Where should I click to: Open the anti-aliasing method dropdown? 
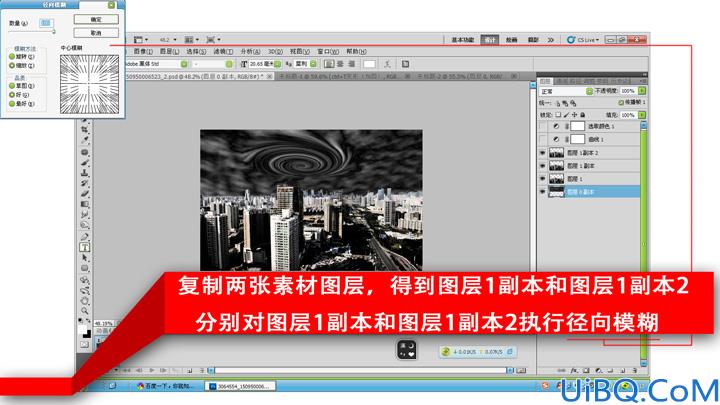coord(313,64)
